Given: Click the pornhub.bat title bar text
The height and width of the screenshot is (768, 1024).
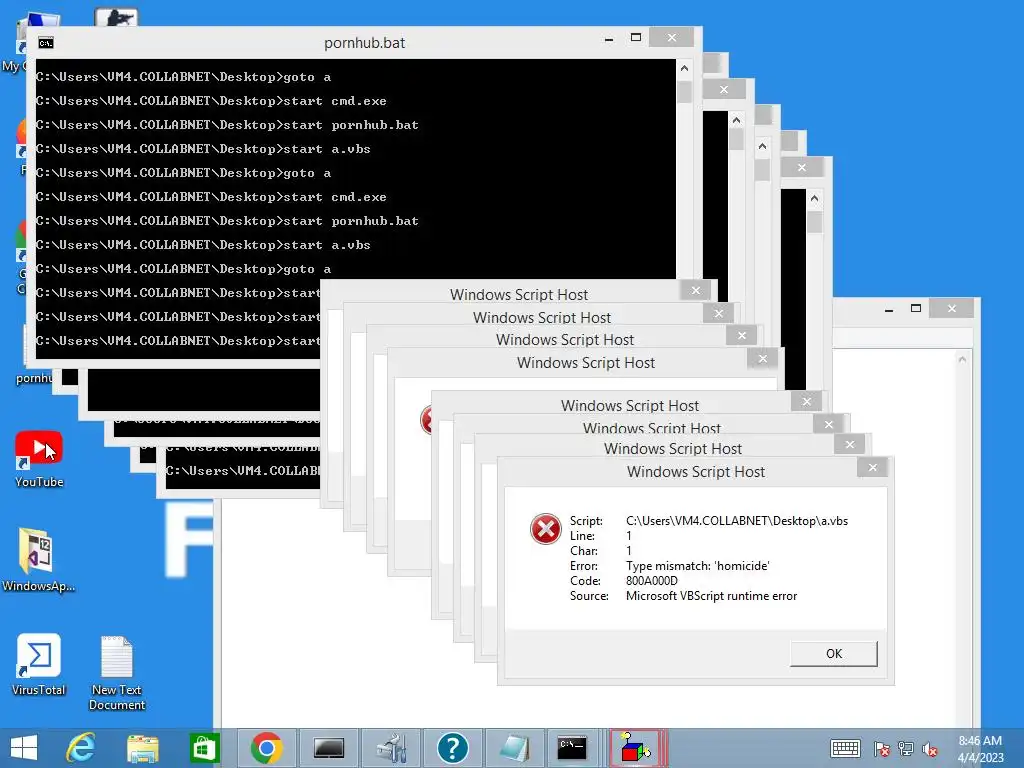Looking at the screenshot, I should pos(364,43).
